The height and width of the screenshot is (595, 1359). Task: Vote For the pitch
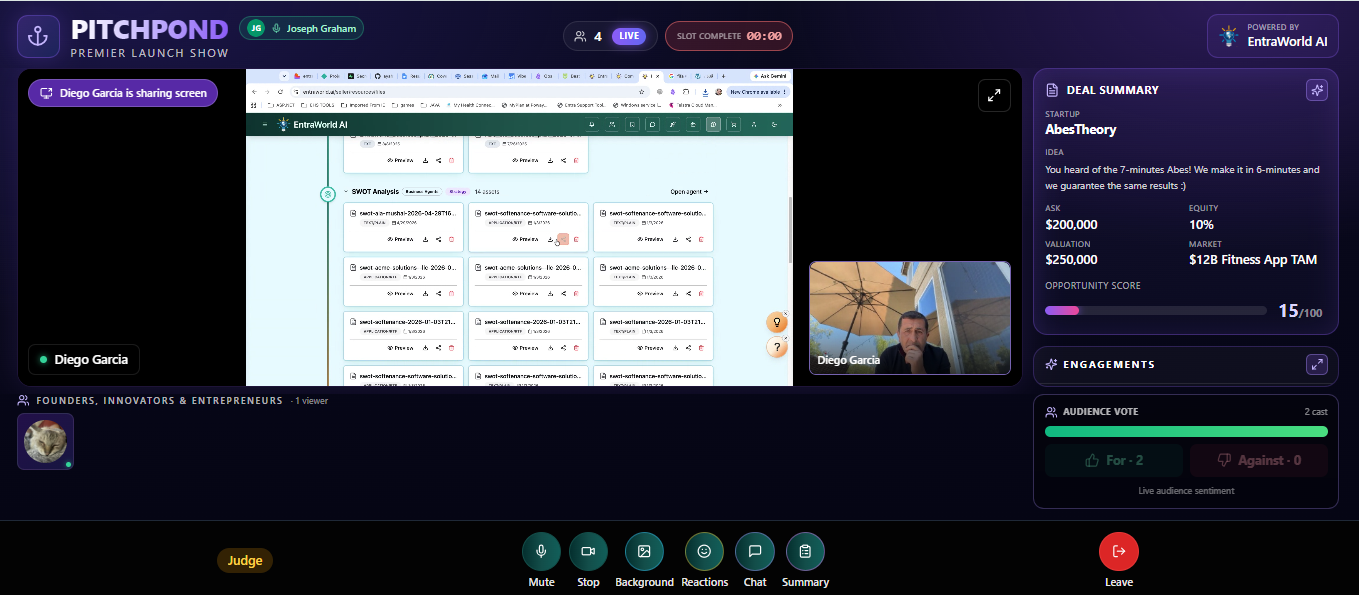(x=1115, y=460)
